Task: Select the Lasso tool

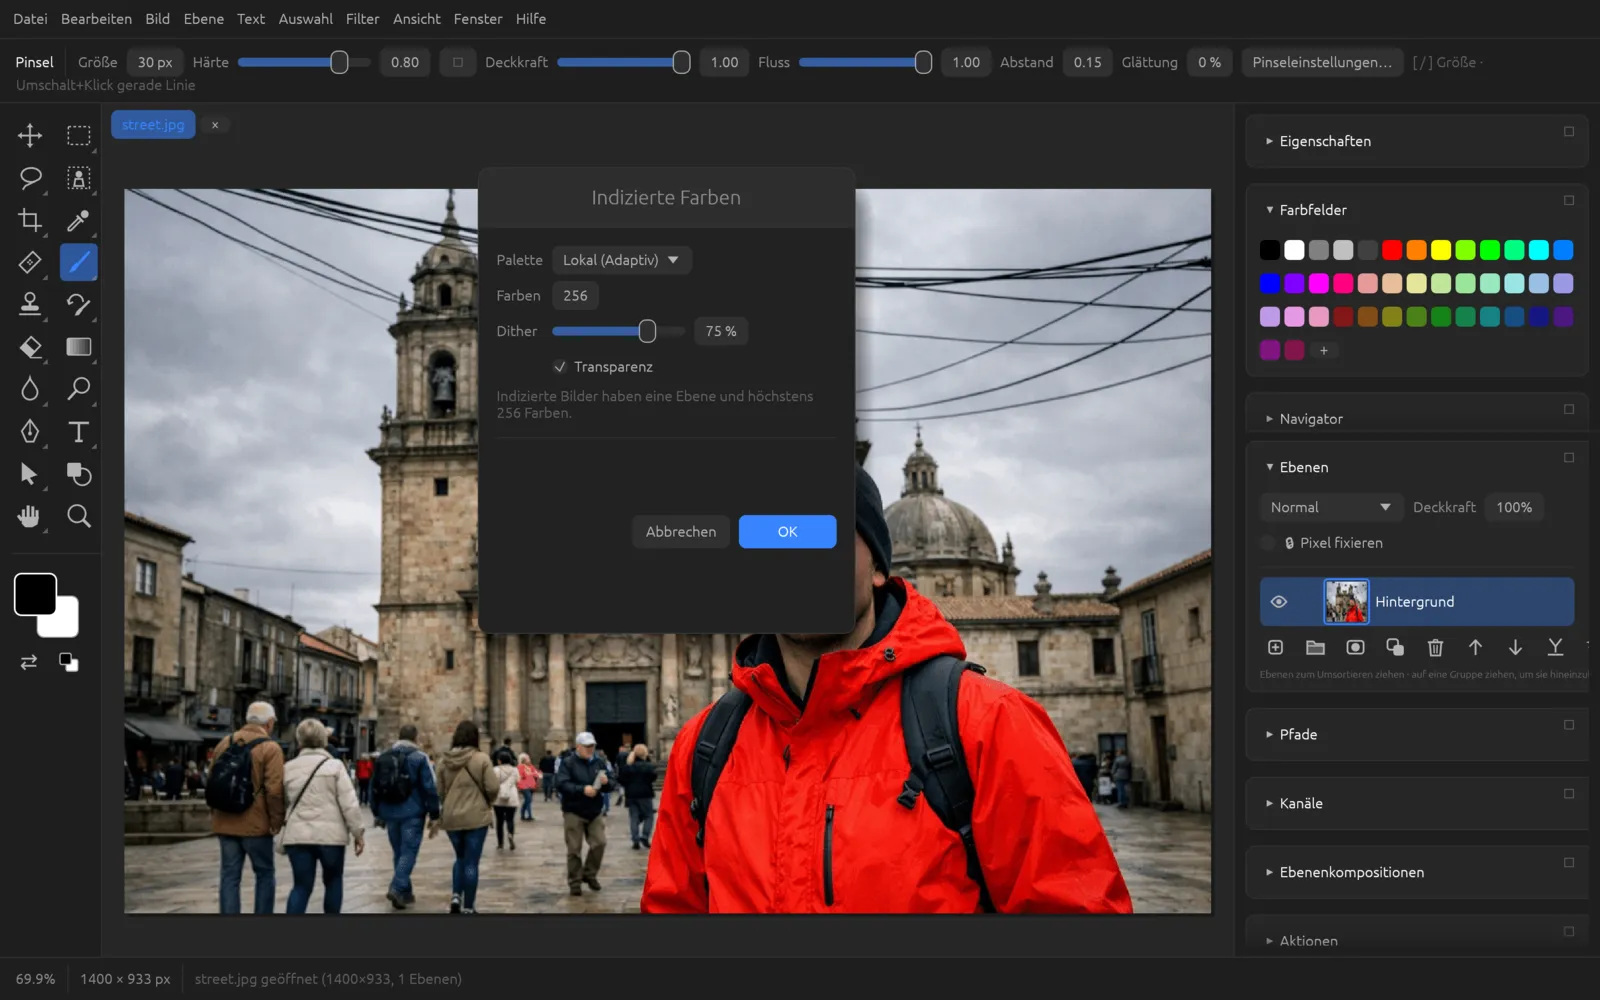Action: (30, 178)
